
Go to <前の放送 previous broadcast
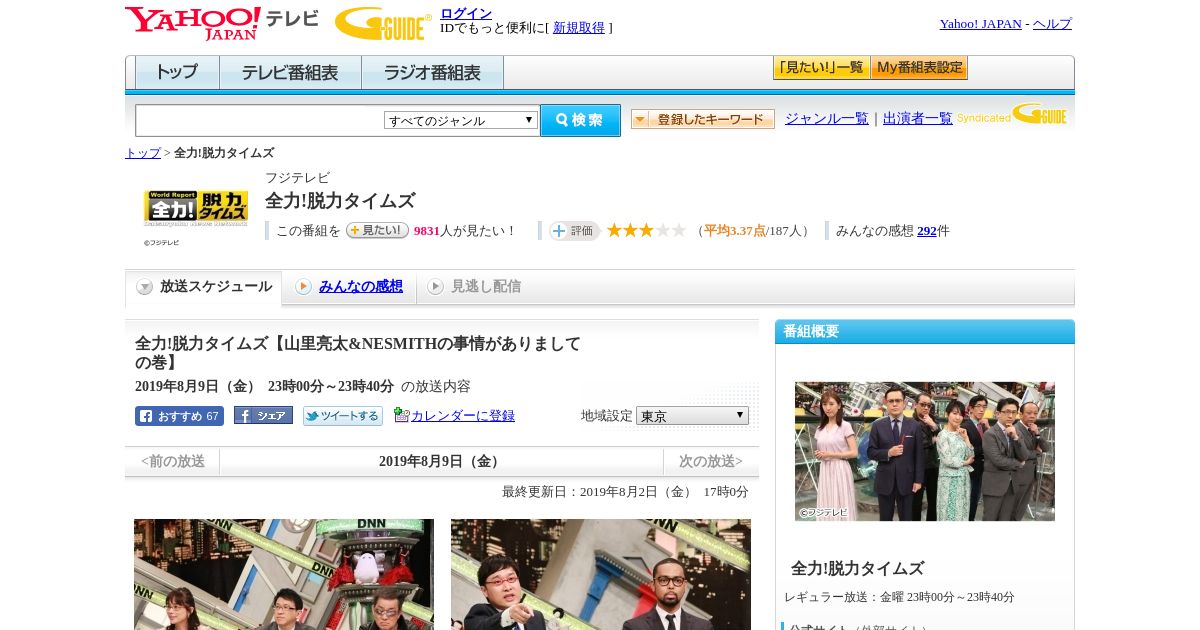point(173,462)
